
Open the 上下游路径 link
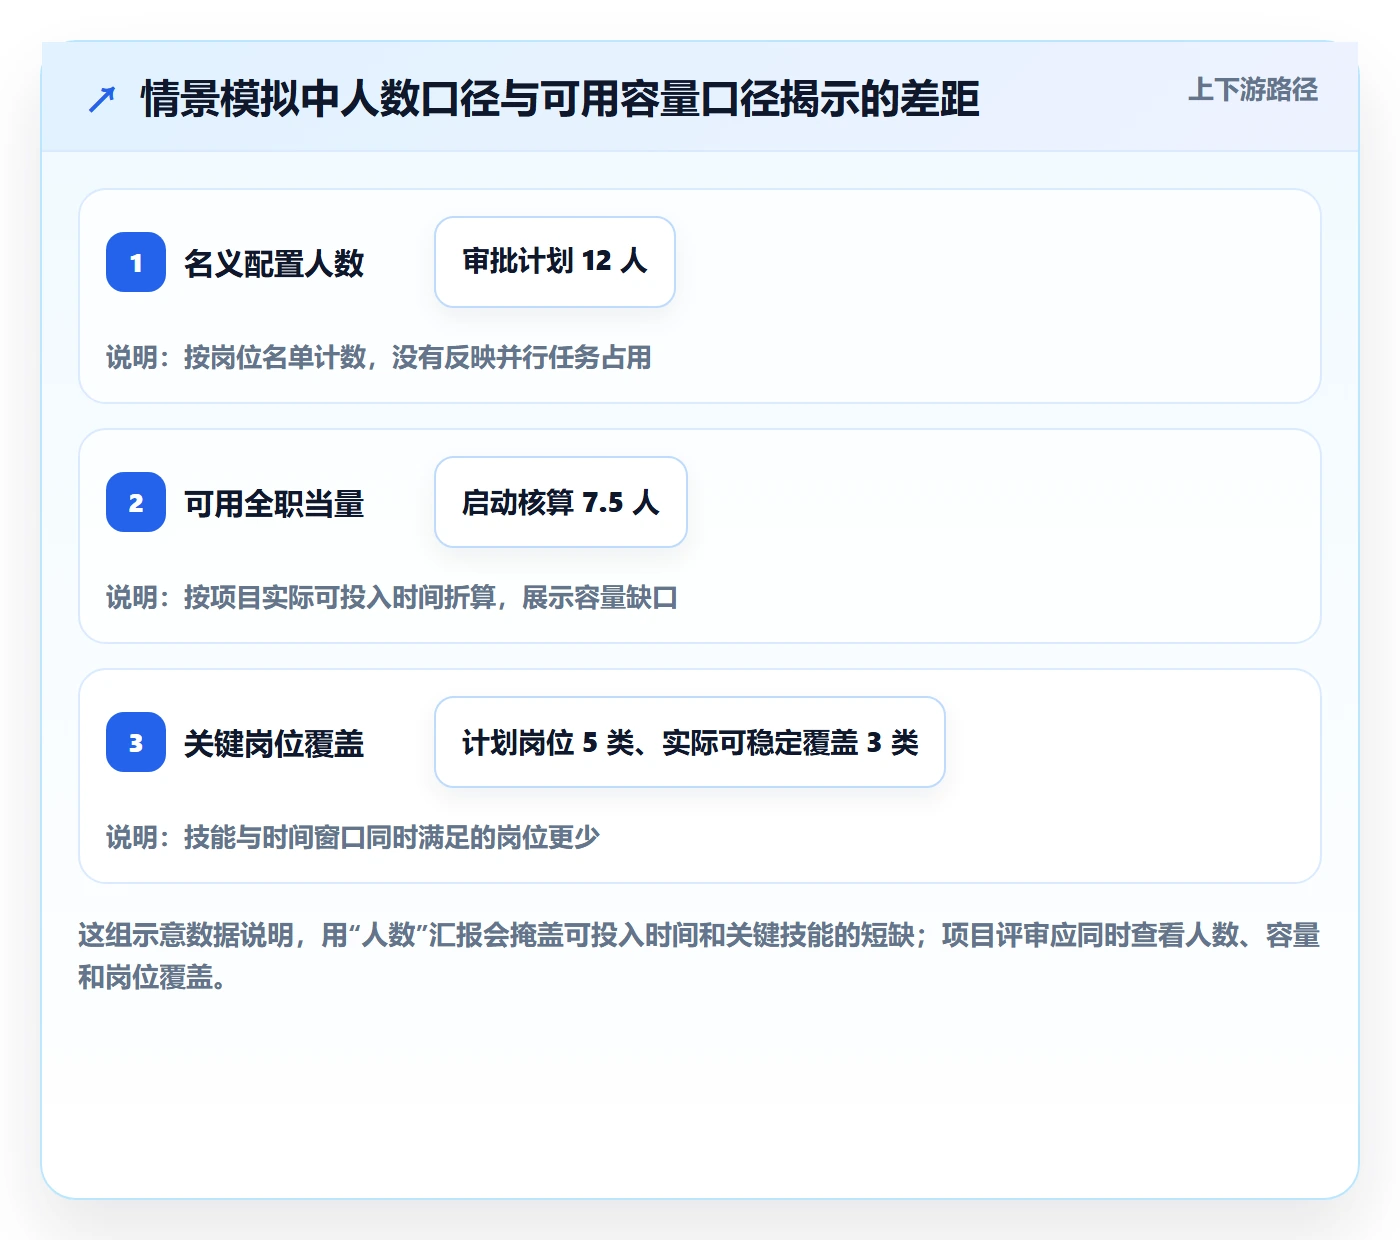(x=1252, y=90)
